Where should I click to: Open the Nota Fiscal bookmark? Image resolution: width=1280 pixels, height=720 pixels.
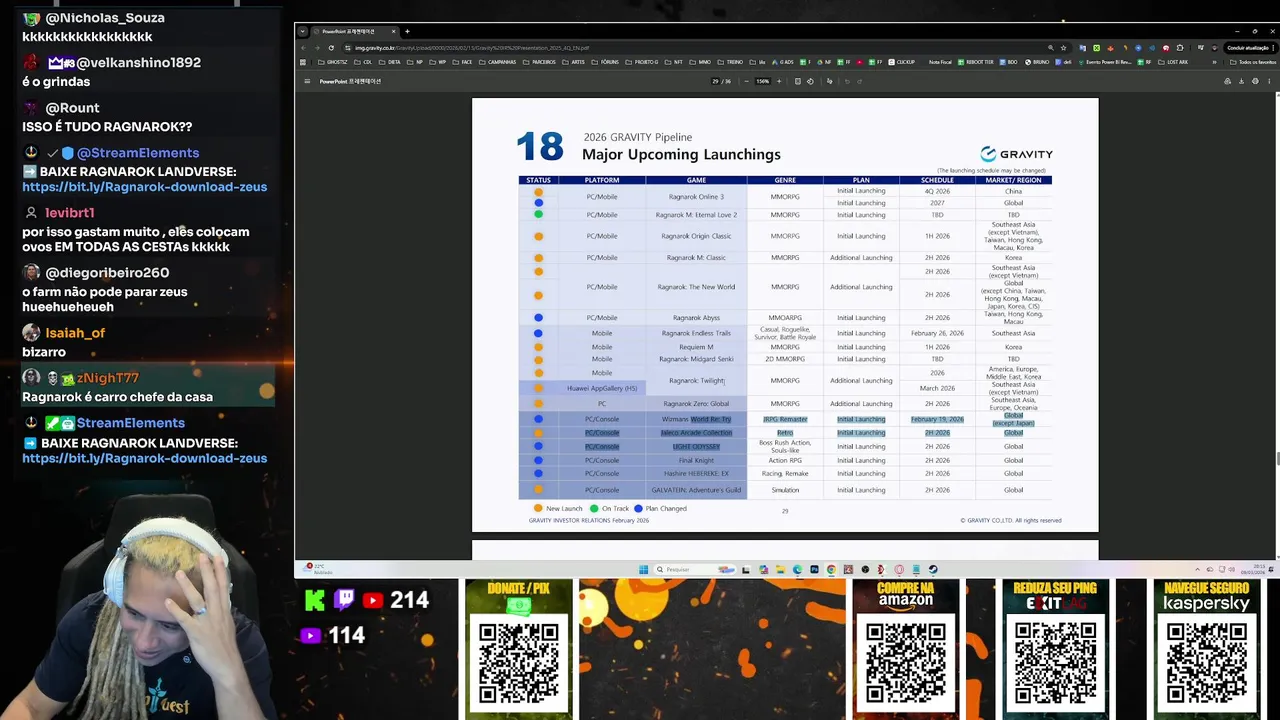coord(940,62)
